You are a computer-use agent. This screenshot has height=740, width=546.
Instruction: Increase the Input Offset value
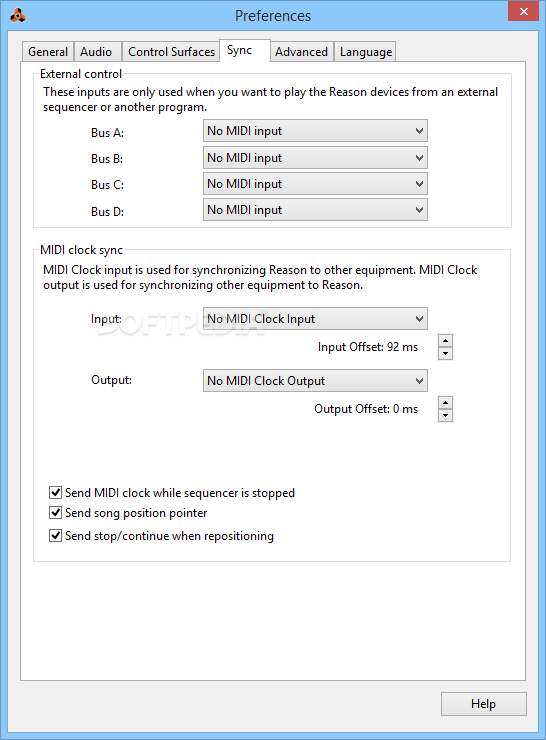pos(445,340)
